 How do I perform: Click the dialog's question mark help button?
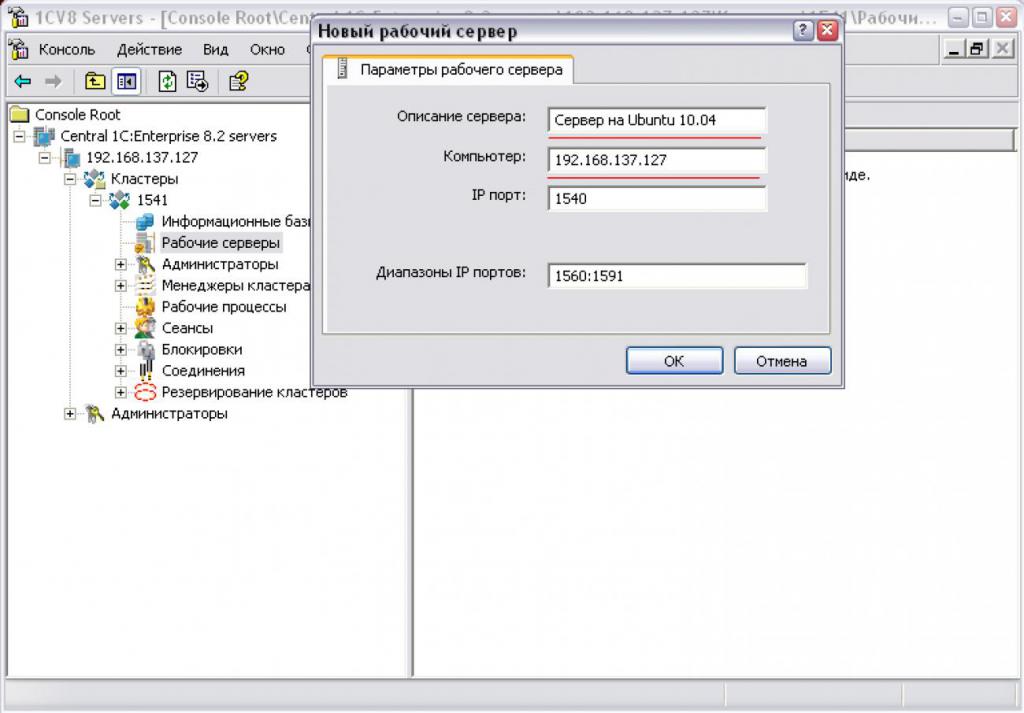(803, 30)
